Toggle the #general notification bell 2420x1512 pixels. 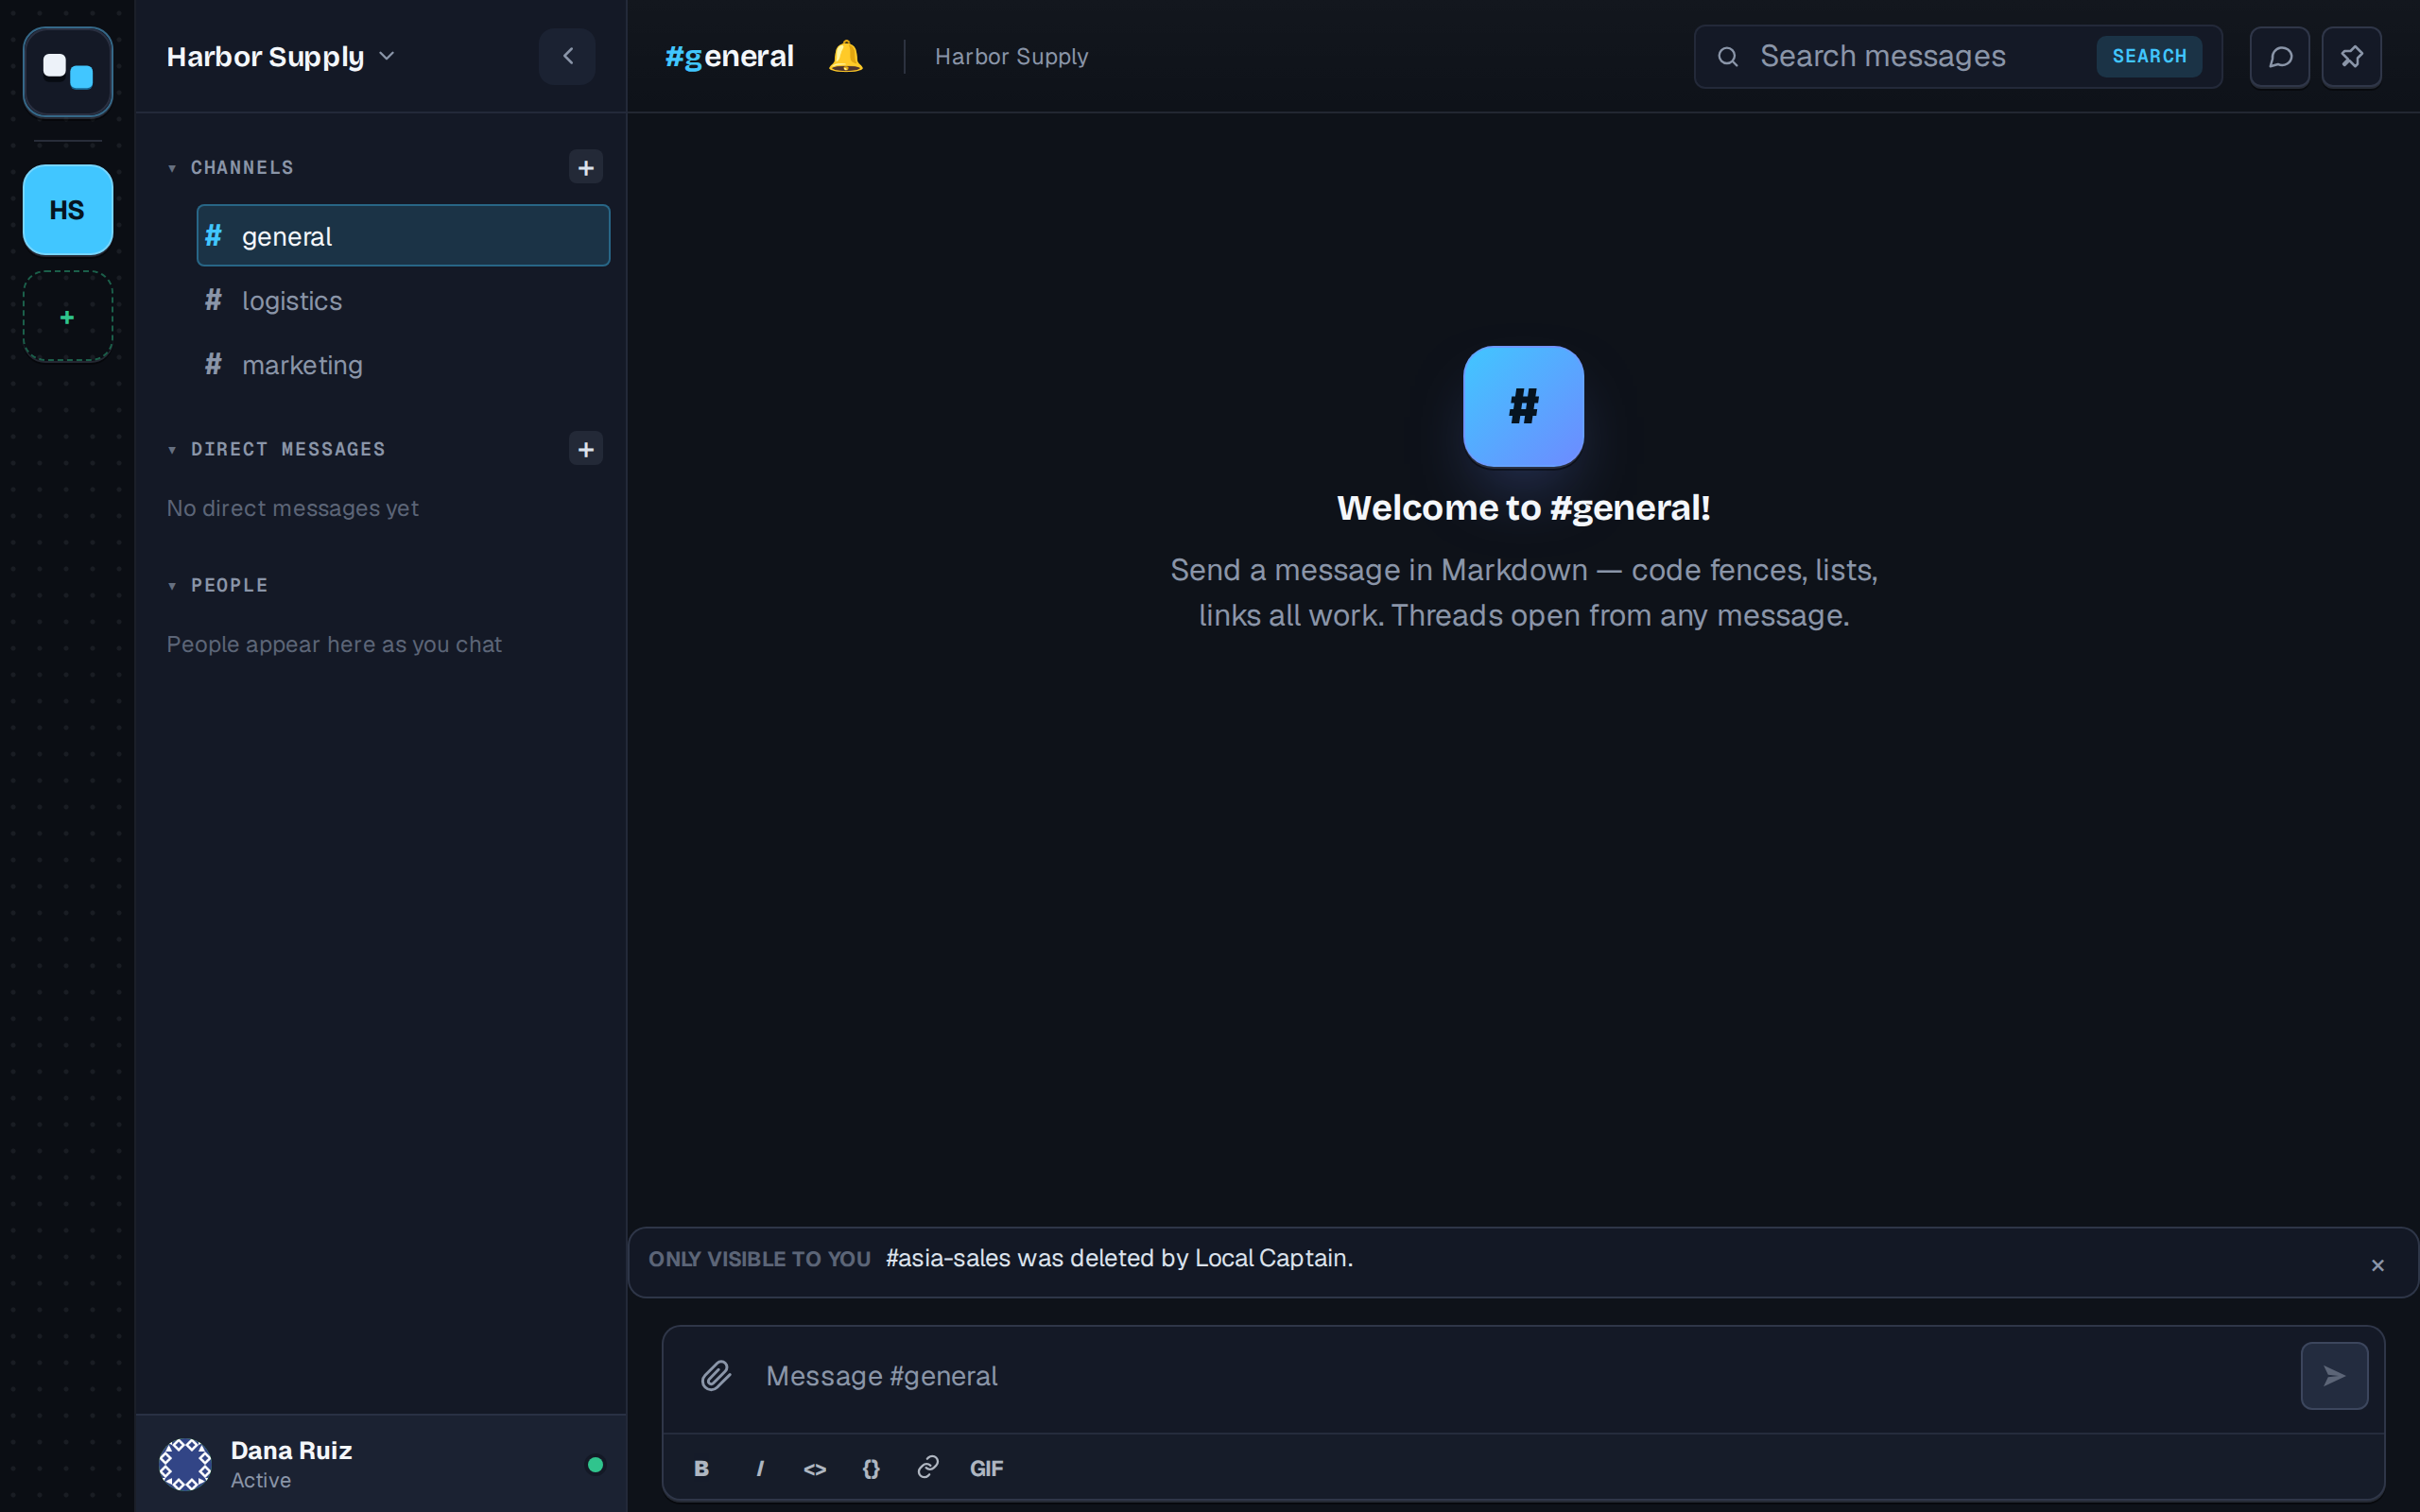pos(846,56)
